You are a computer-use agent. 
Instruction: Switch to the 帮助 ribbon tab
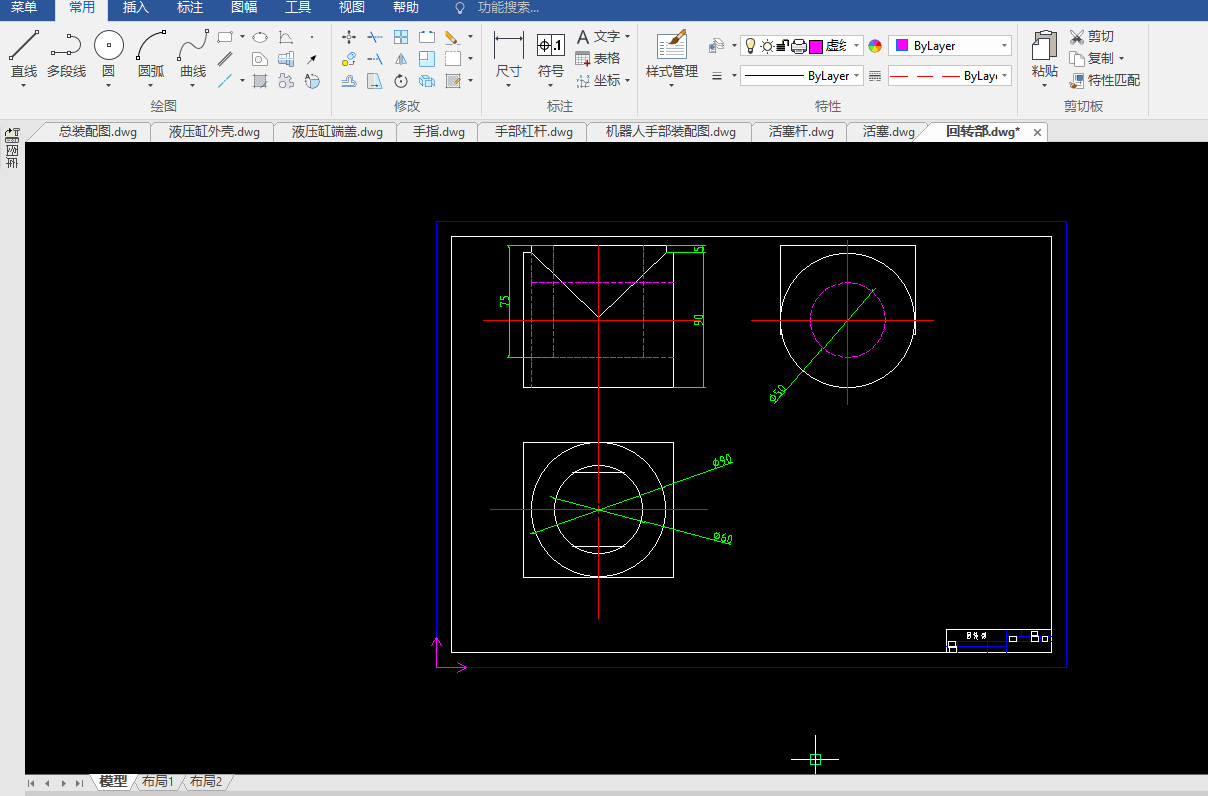[406, 8]
